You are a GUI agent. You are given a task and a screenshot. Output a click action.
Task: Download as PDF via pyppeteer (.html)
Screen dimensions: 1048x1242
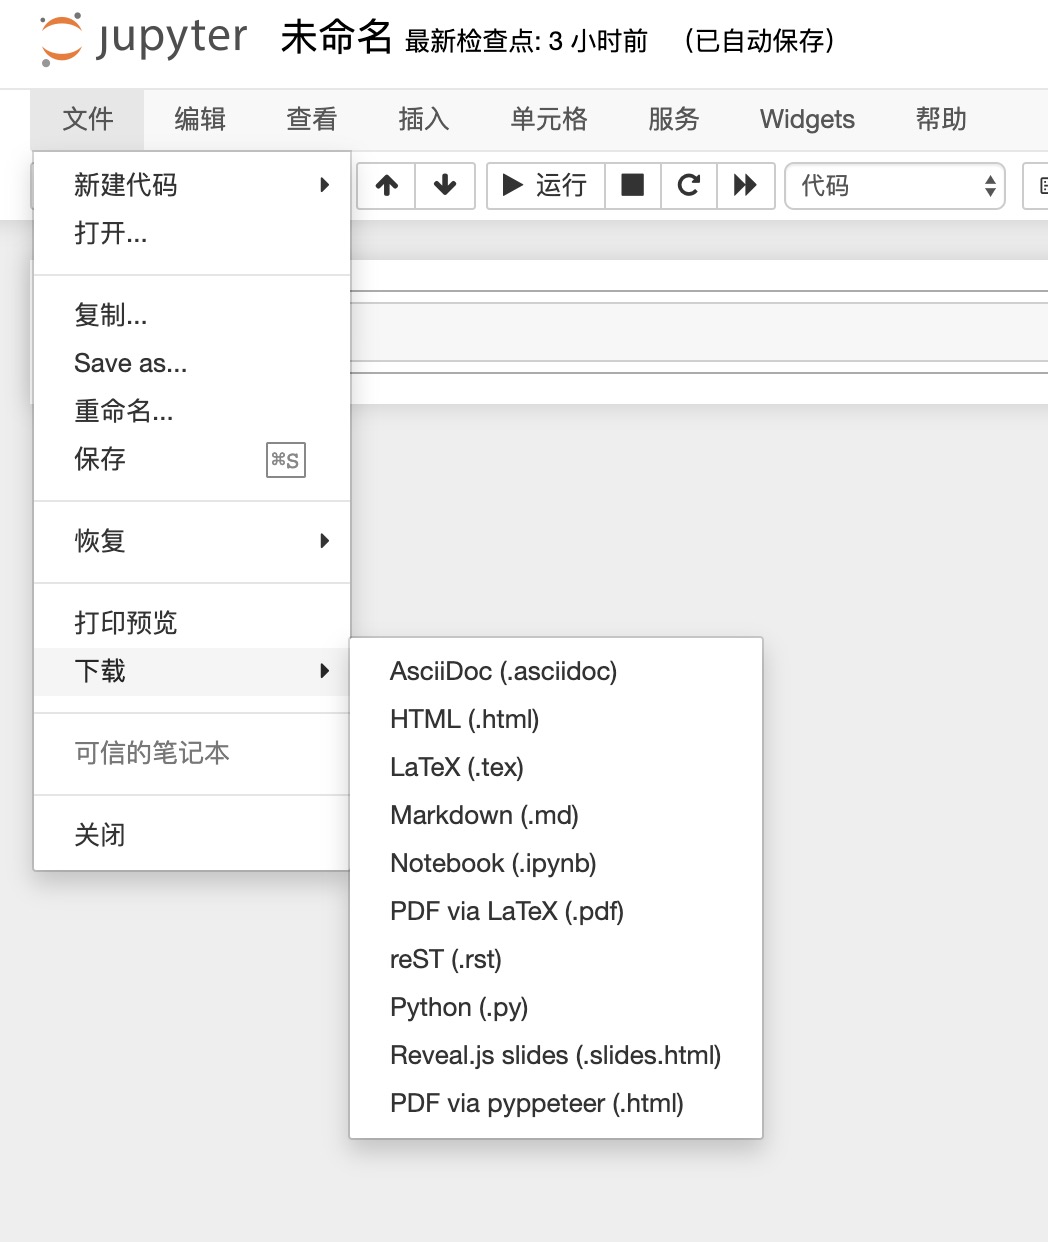pyautogui.click(x=556, y=1103)
